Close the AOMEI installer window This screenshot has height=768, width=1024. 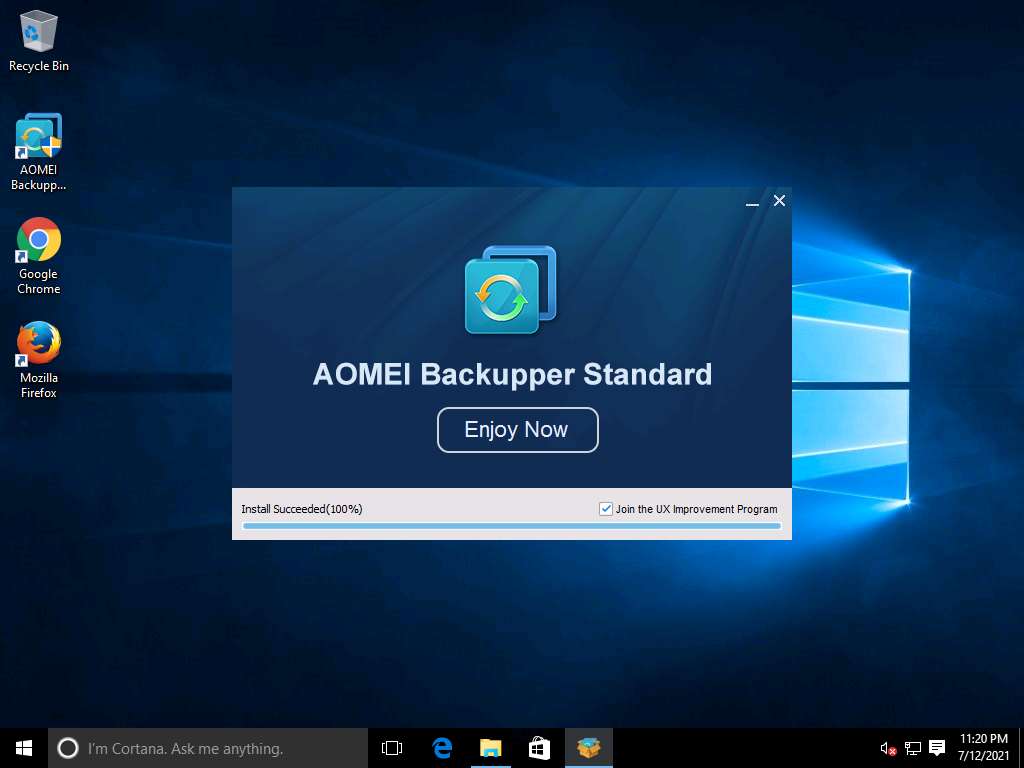tap(779, 200)
